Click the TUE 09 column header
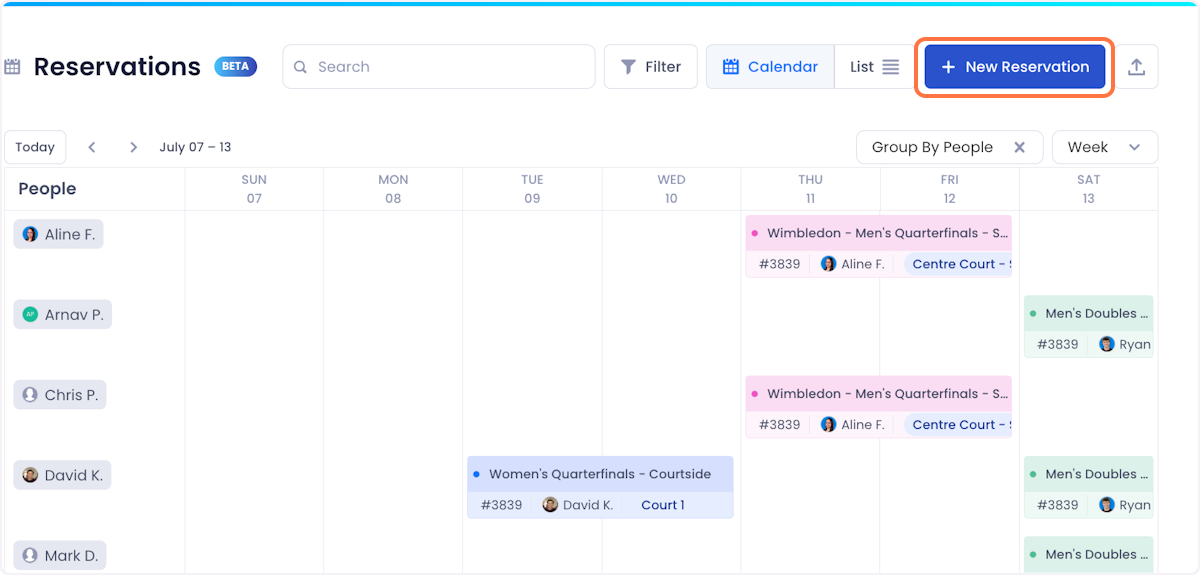1200x575 pixels. [x=532, y=189]
